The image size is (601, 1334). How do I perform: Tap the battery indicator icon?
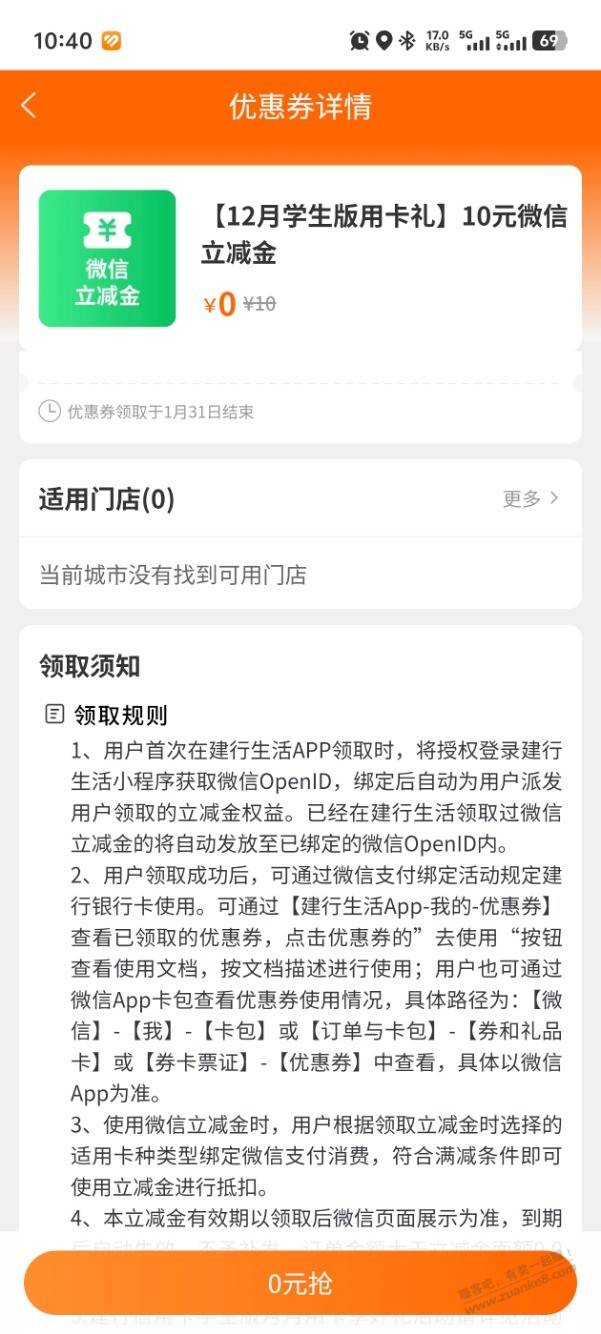tap(548, 40)
